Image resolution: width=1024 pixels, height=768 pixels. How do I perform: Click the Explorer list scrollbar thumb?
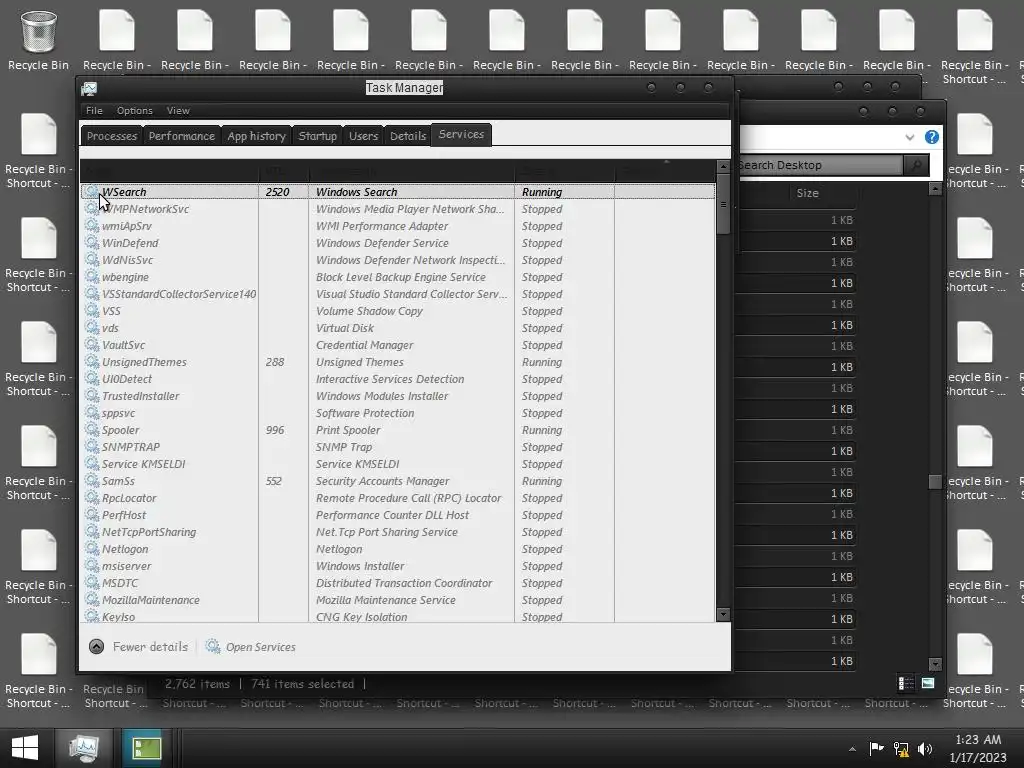tap(935, 481)
